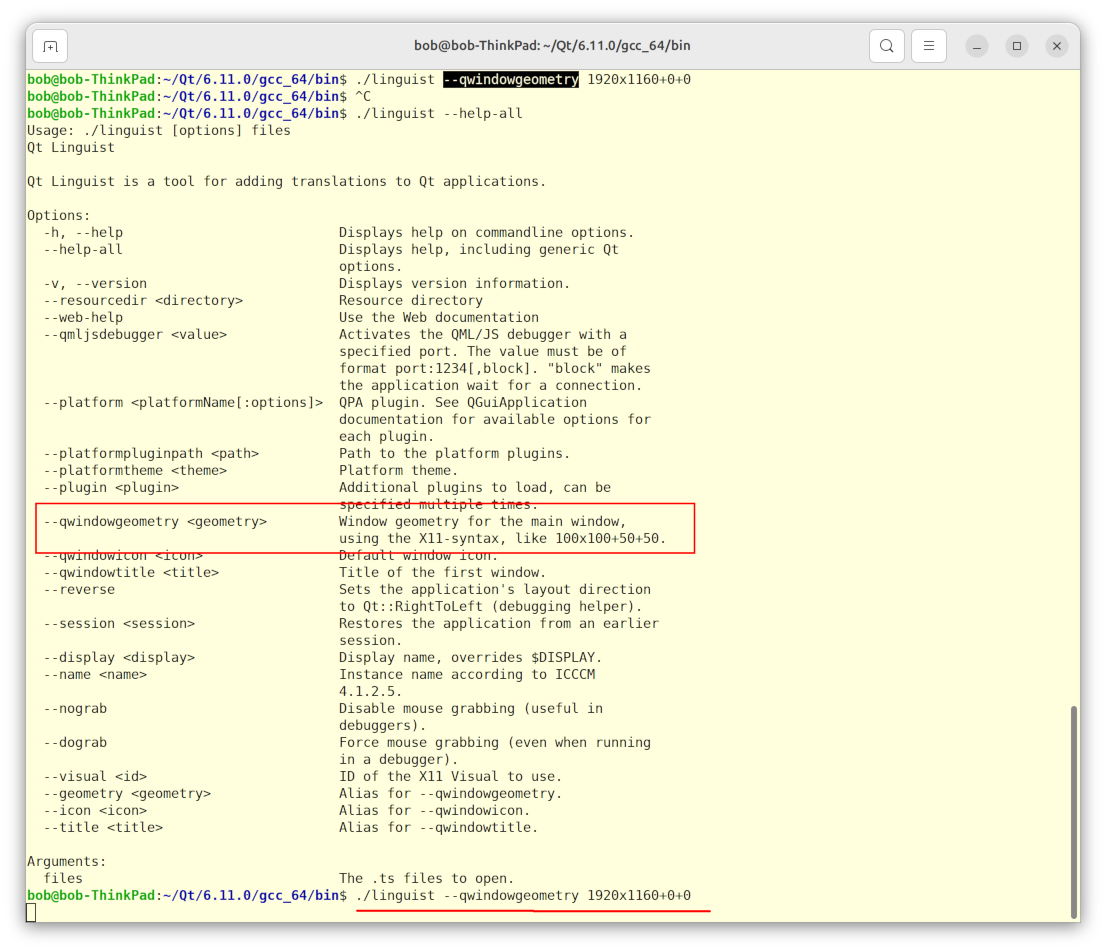The height and width of the screenshot is (951, 1106).
Task: Click 'Display name, overrides $DISPLAY.' description
Action: tap(470, 658)
